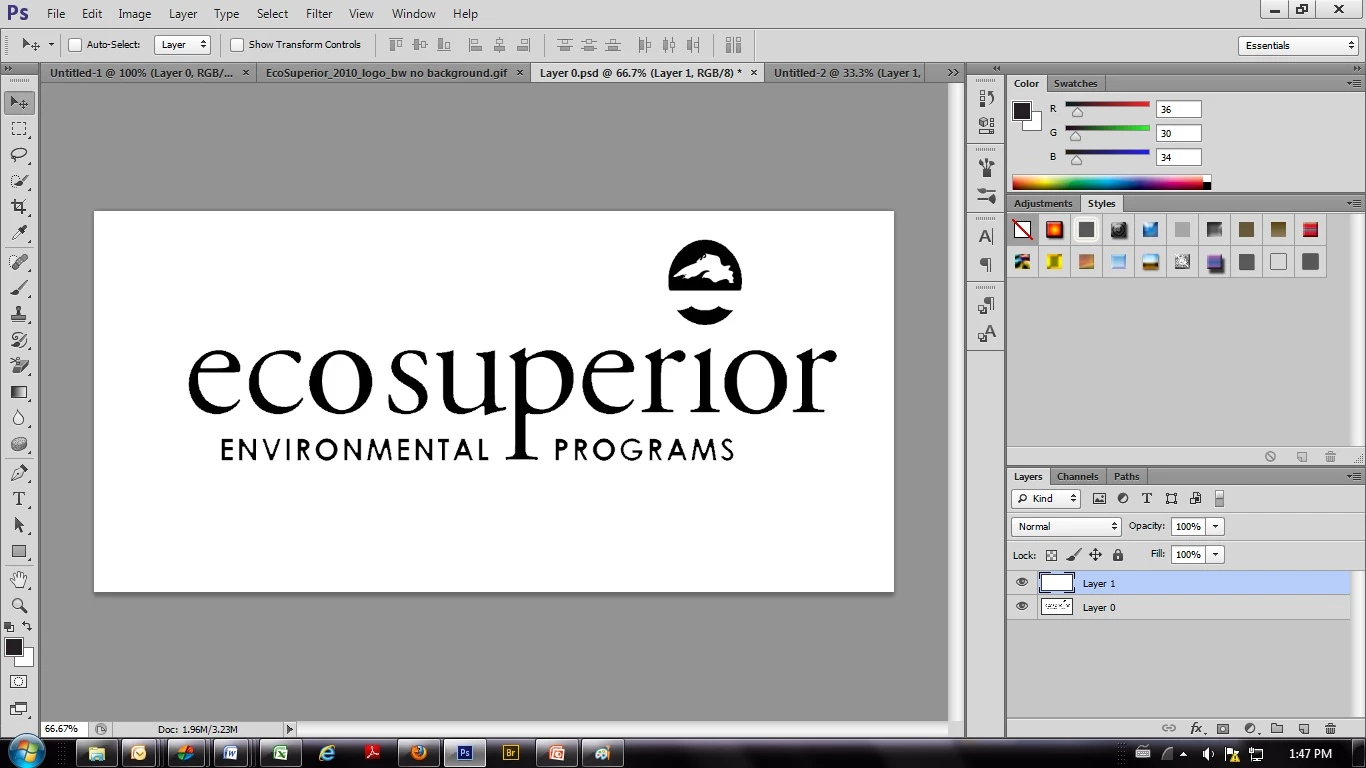Viewport: 1366px width, 768px height.
Task: Link layers icon in Layers panel
Action: pyautogui.click(x=1167, y=729)
